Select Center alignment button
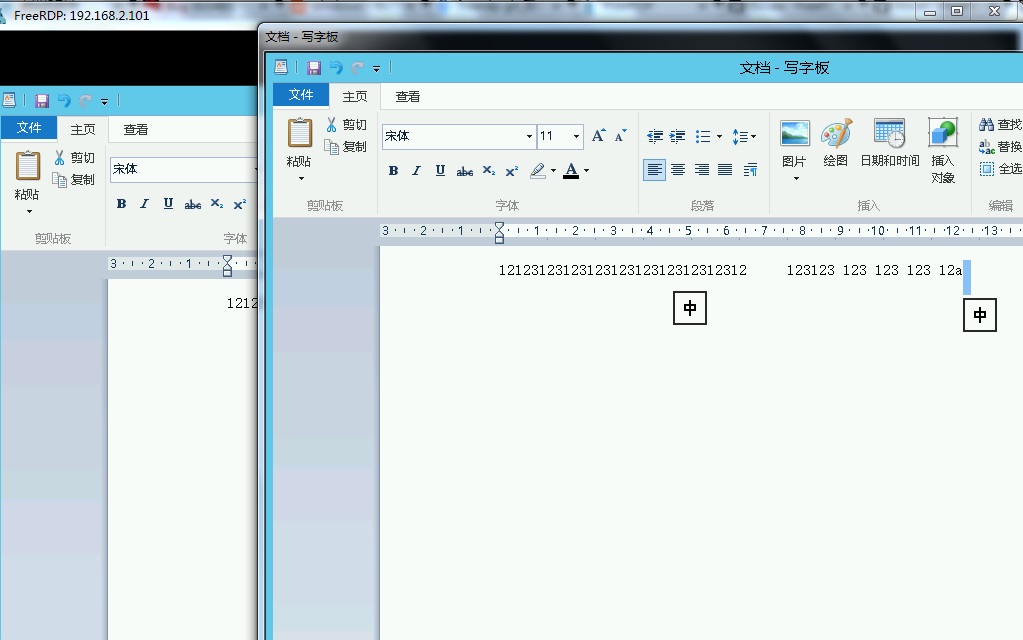Image resolution: width=1023 pixels, height=640 pixels. coord(678,170)
